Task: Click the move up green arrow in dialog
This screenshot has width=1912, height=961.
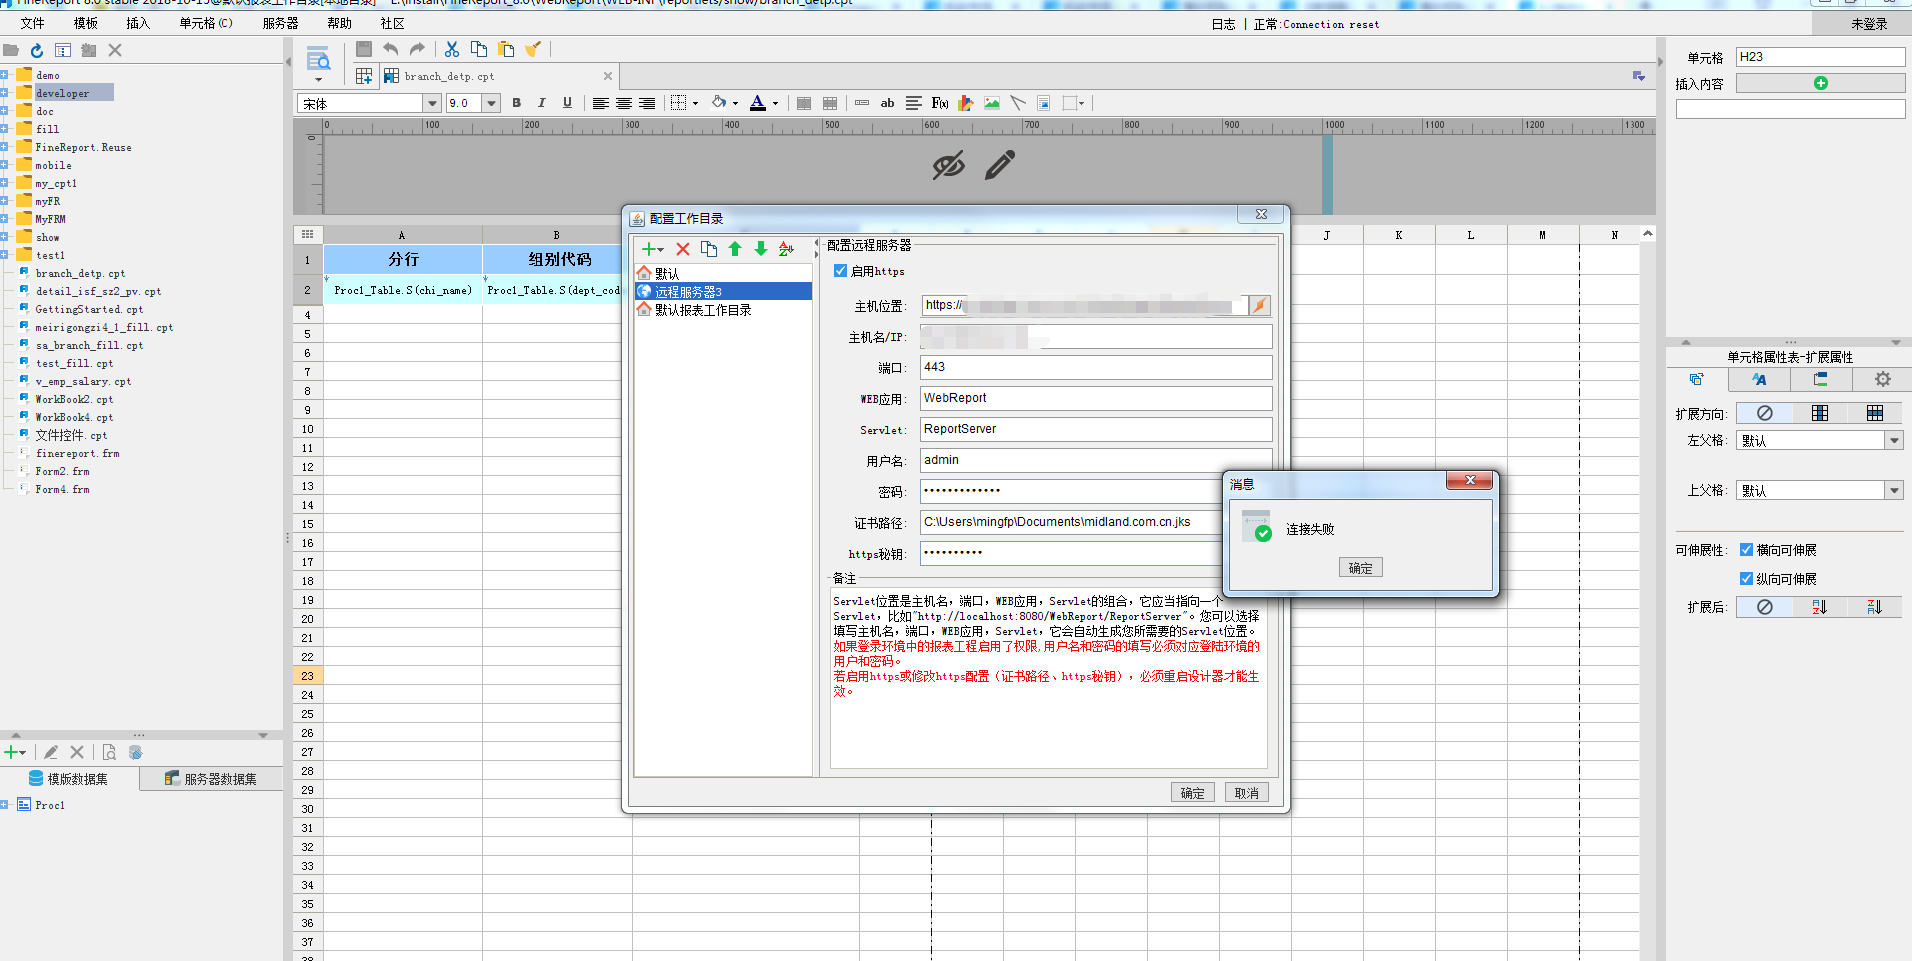Action: (735, 249)
